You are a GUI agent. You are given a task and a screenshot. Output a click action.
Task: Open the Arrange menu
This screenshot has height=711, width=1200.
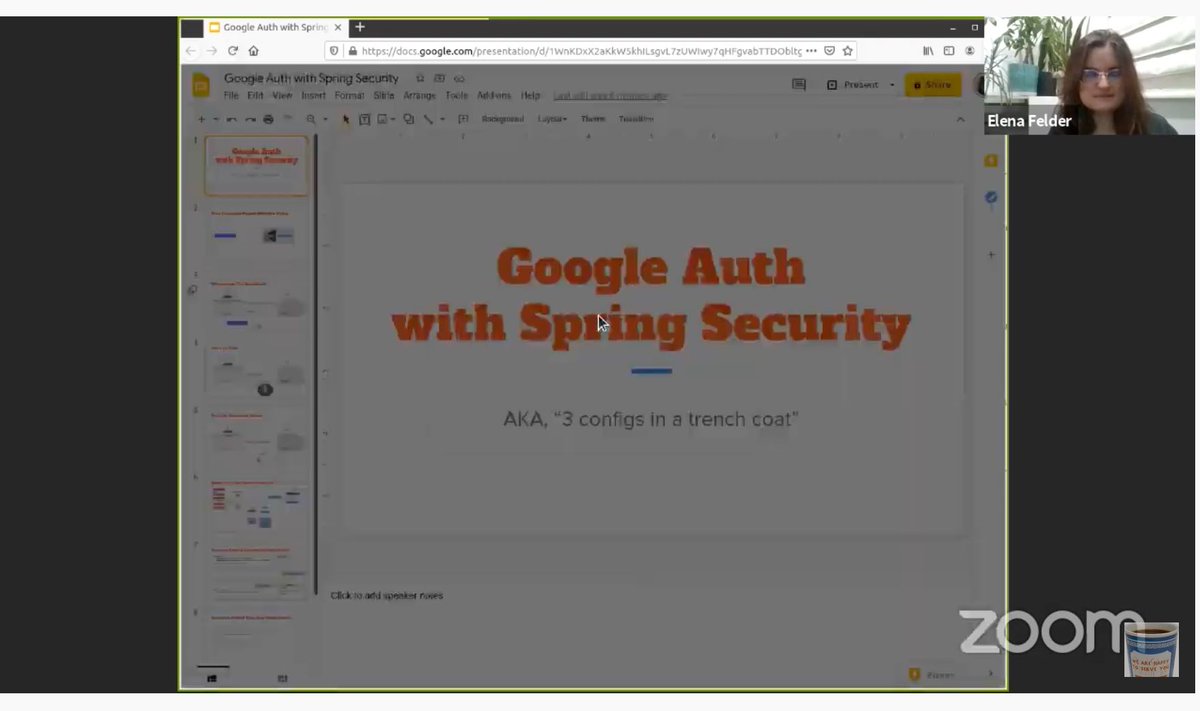(419, 96)
